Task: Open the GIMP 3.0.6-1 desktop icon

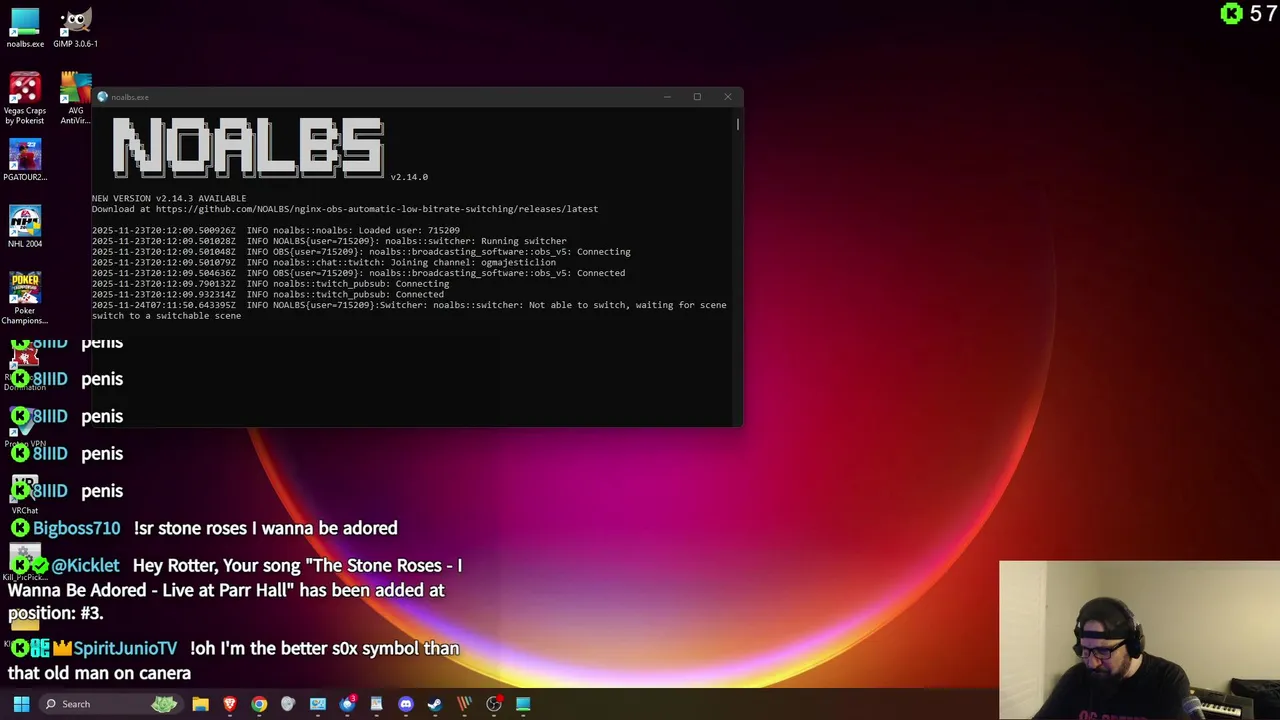Action: click(75, 28)
